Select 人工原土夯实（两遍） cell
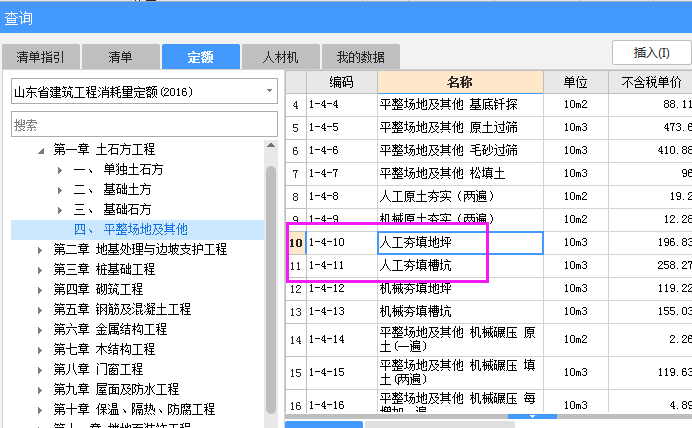This screenshot has width=692, height=428. (x=460, y=197)
